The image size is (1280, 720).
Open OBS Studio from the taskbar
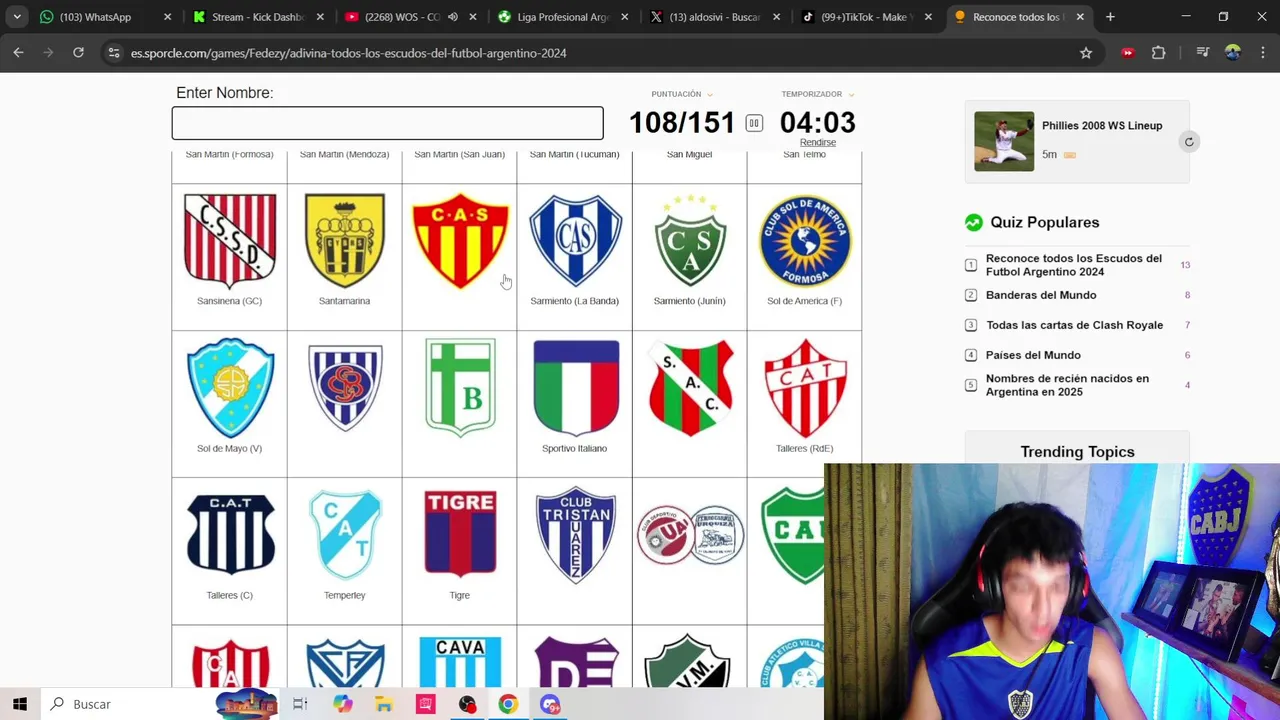467,704
